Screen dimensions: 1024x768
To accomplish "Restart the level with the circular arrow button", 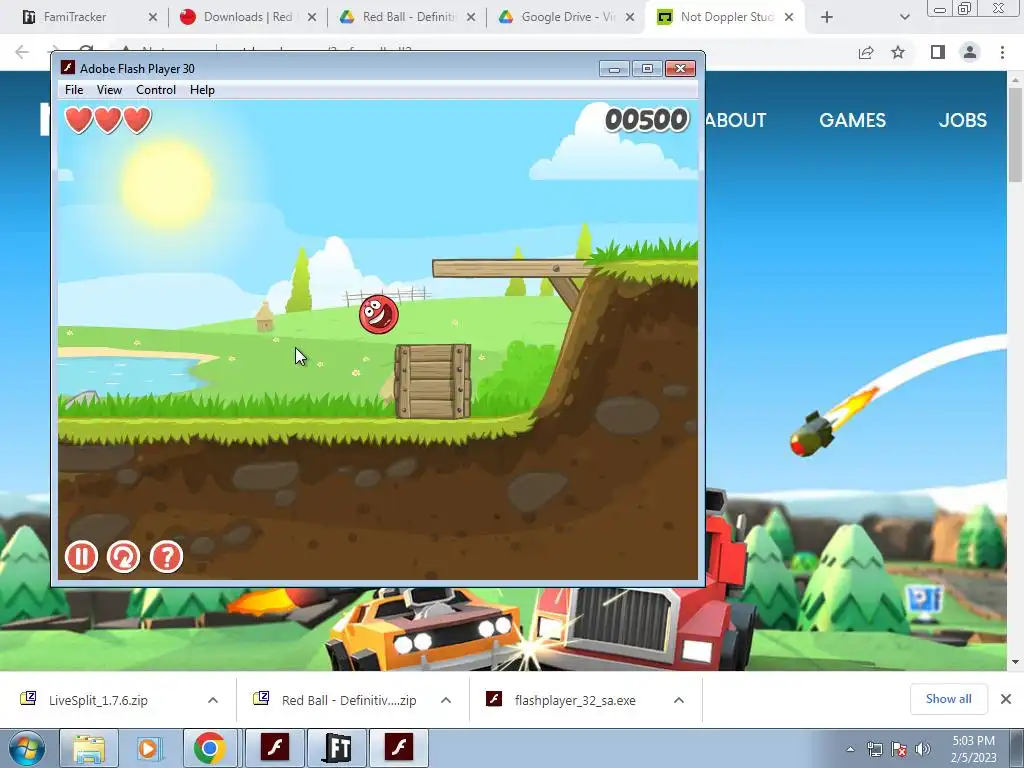I will (123, 557).
